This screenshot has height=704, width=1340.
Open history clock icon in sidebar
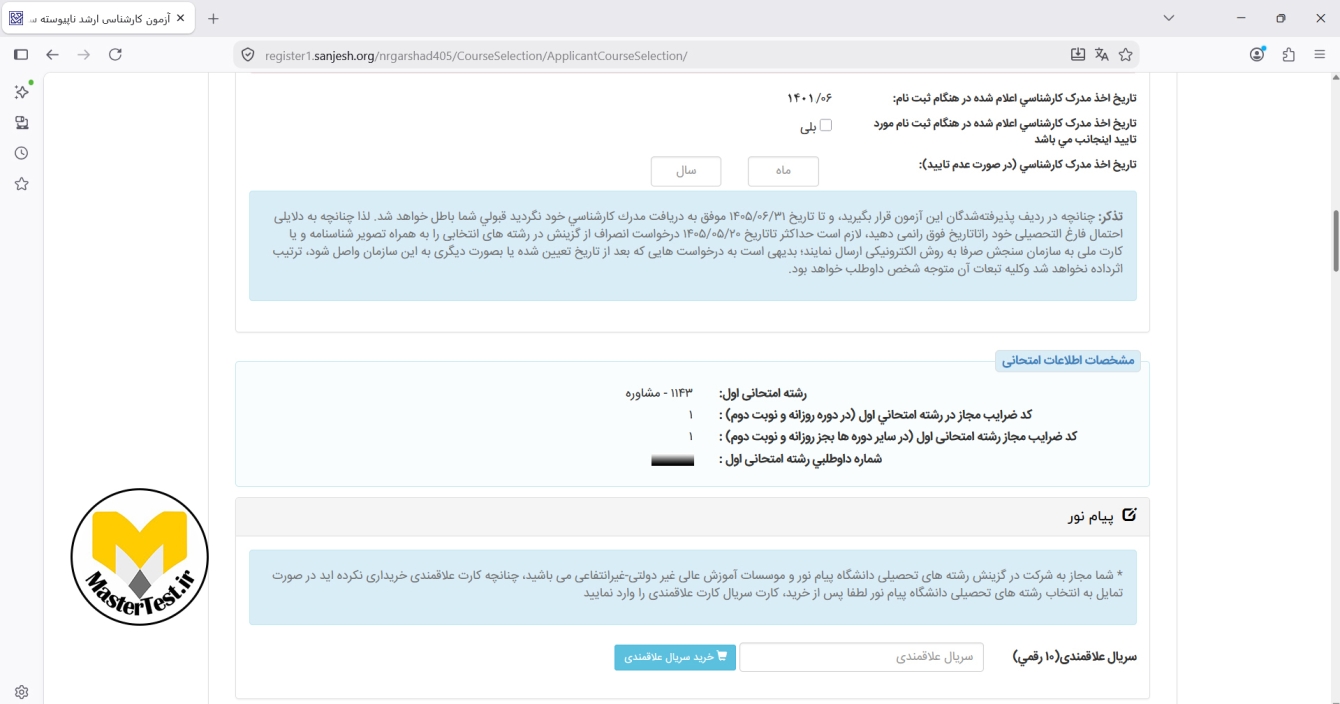[22, 153]
